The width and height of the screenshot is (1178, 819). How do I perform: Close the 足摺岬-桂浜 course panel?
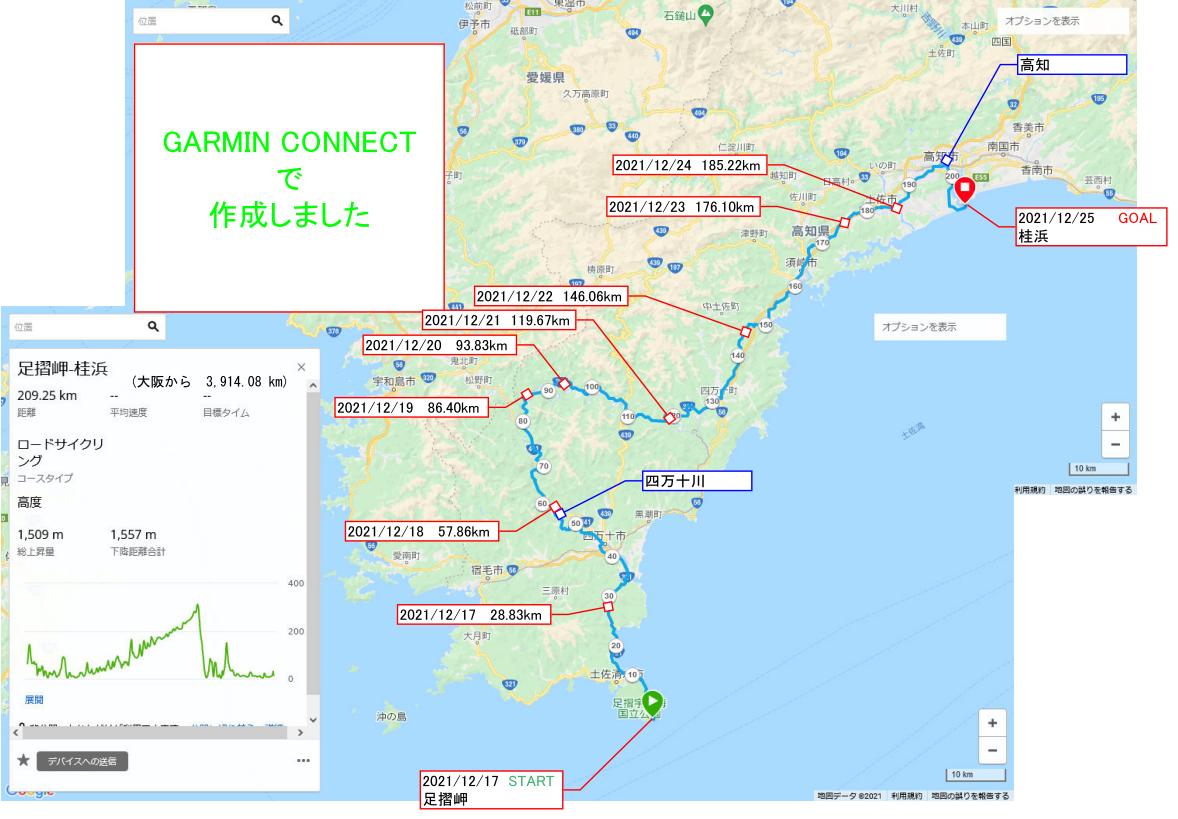point(301,367)
